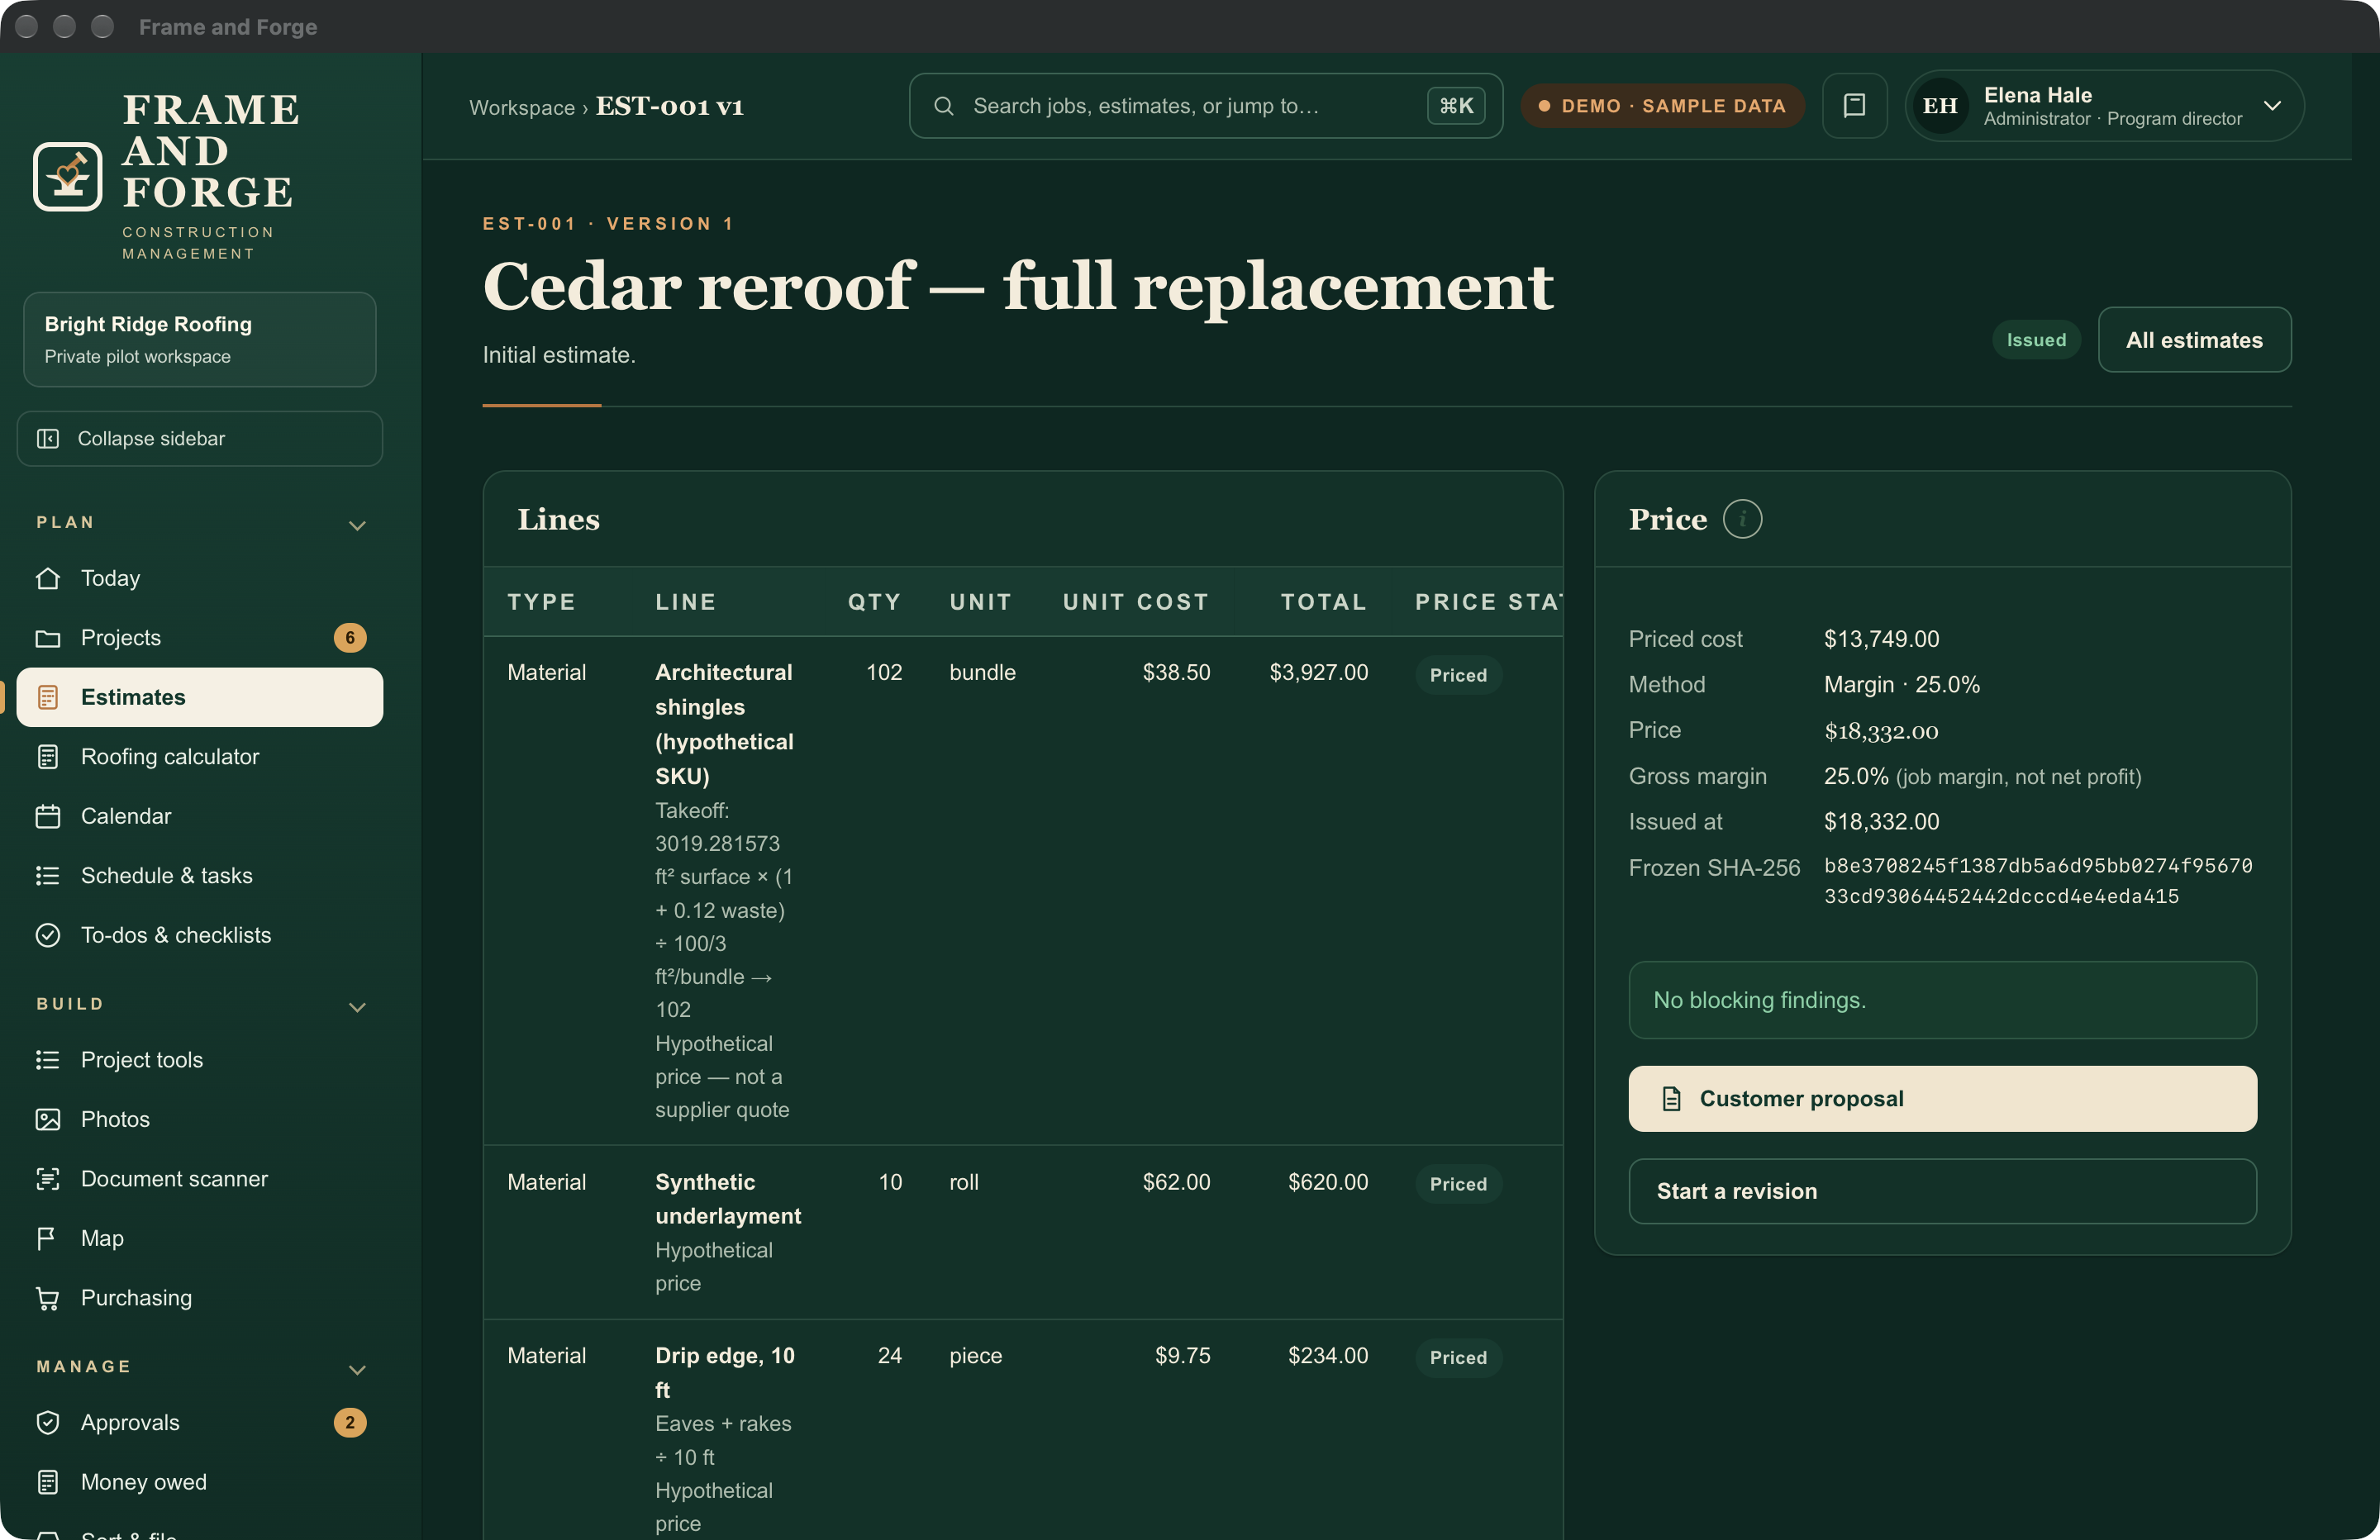Viewport: 2380px width, 1540px height.
Task: Open the Elena Hale account dropdown arrow
Action: click(x=2272, y=106)
